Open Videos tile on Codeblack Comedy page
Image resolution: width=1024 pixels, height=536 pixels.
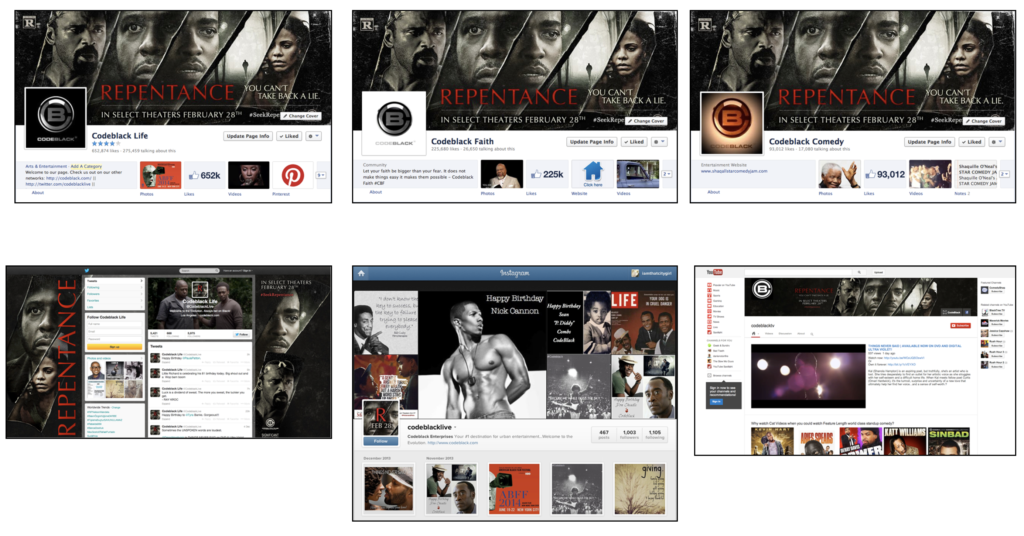(x=930, y=174)
